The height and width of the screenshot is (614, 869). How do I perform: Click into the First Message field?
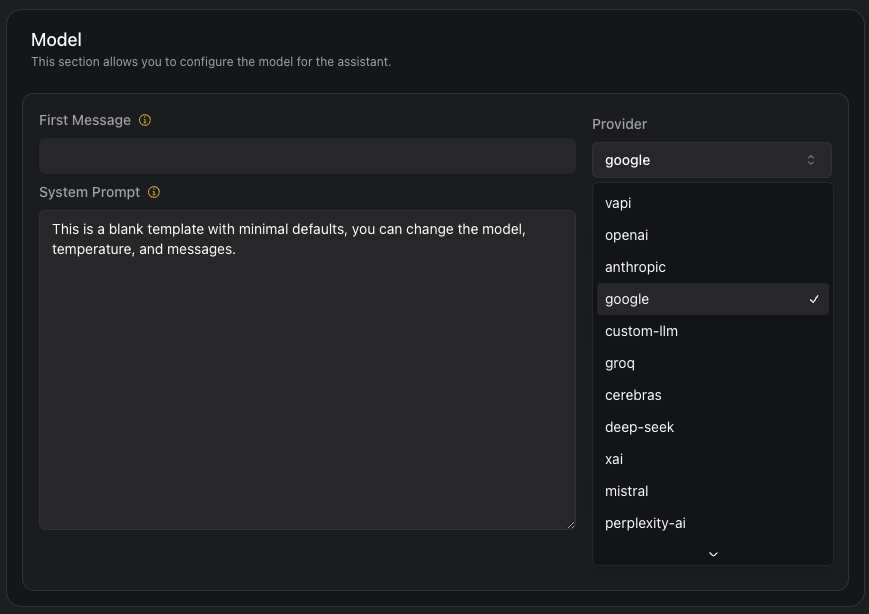pos(307,156)
